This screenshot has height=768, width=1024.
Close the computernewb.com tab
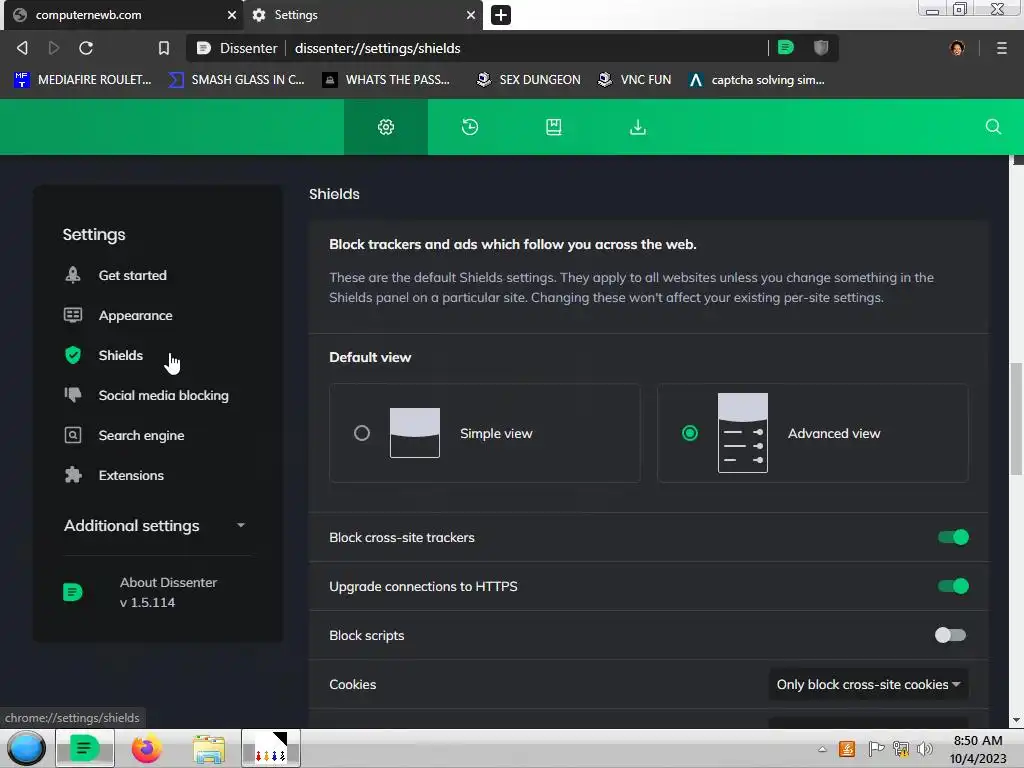tap(231, 14)
